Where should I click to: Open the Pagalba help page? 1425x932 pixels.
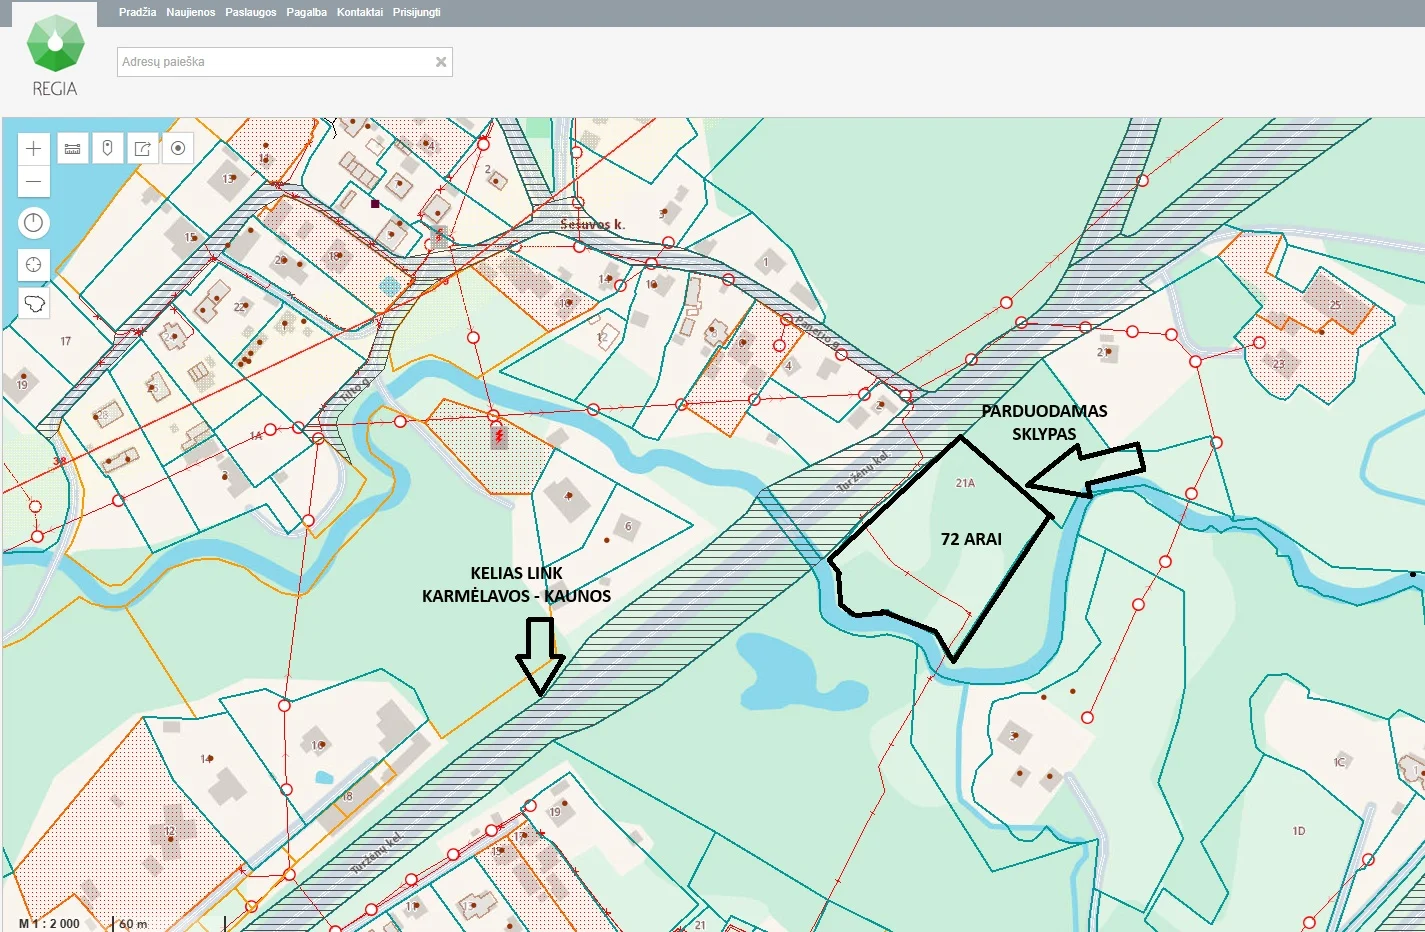pos(307,12)
